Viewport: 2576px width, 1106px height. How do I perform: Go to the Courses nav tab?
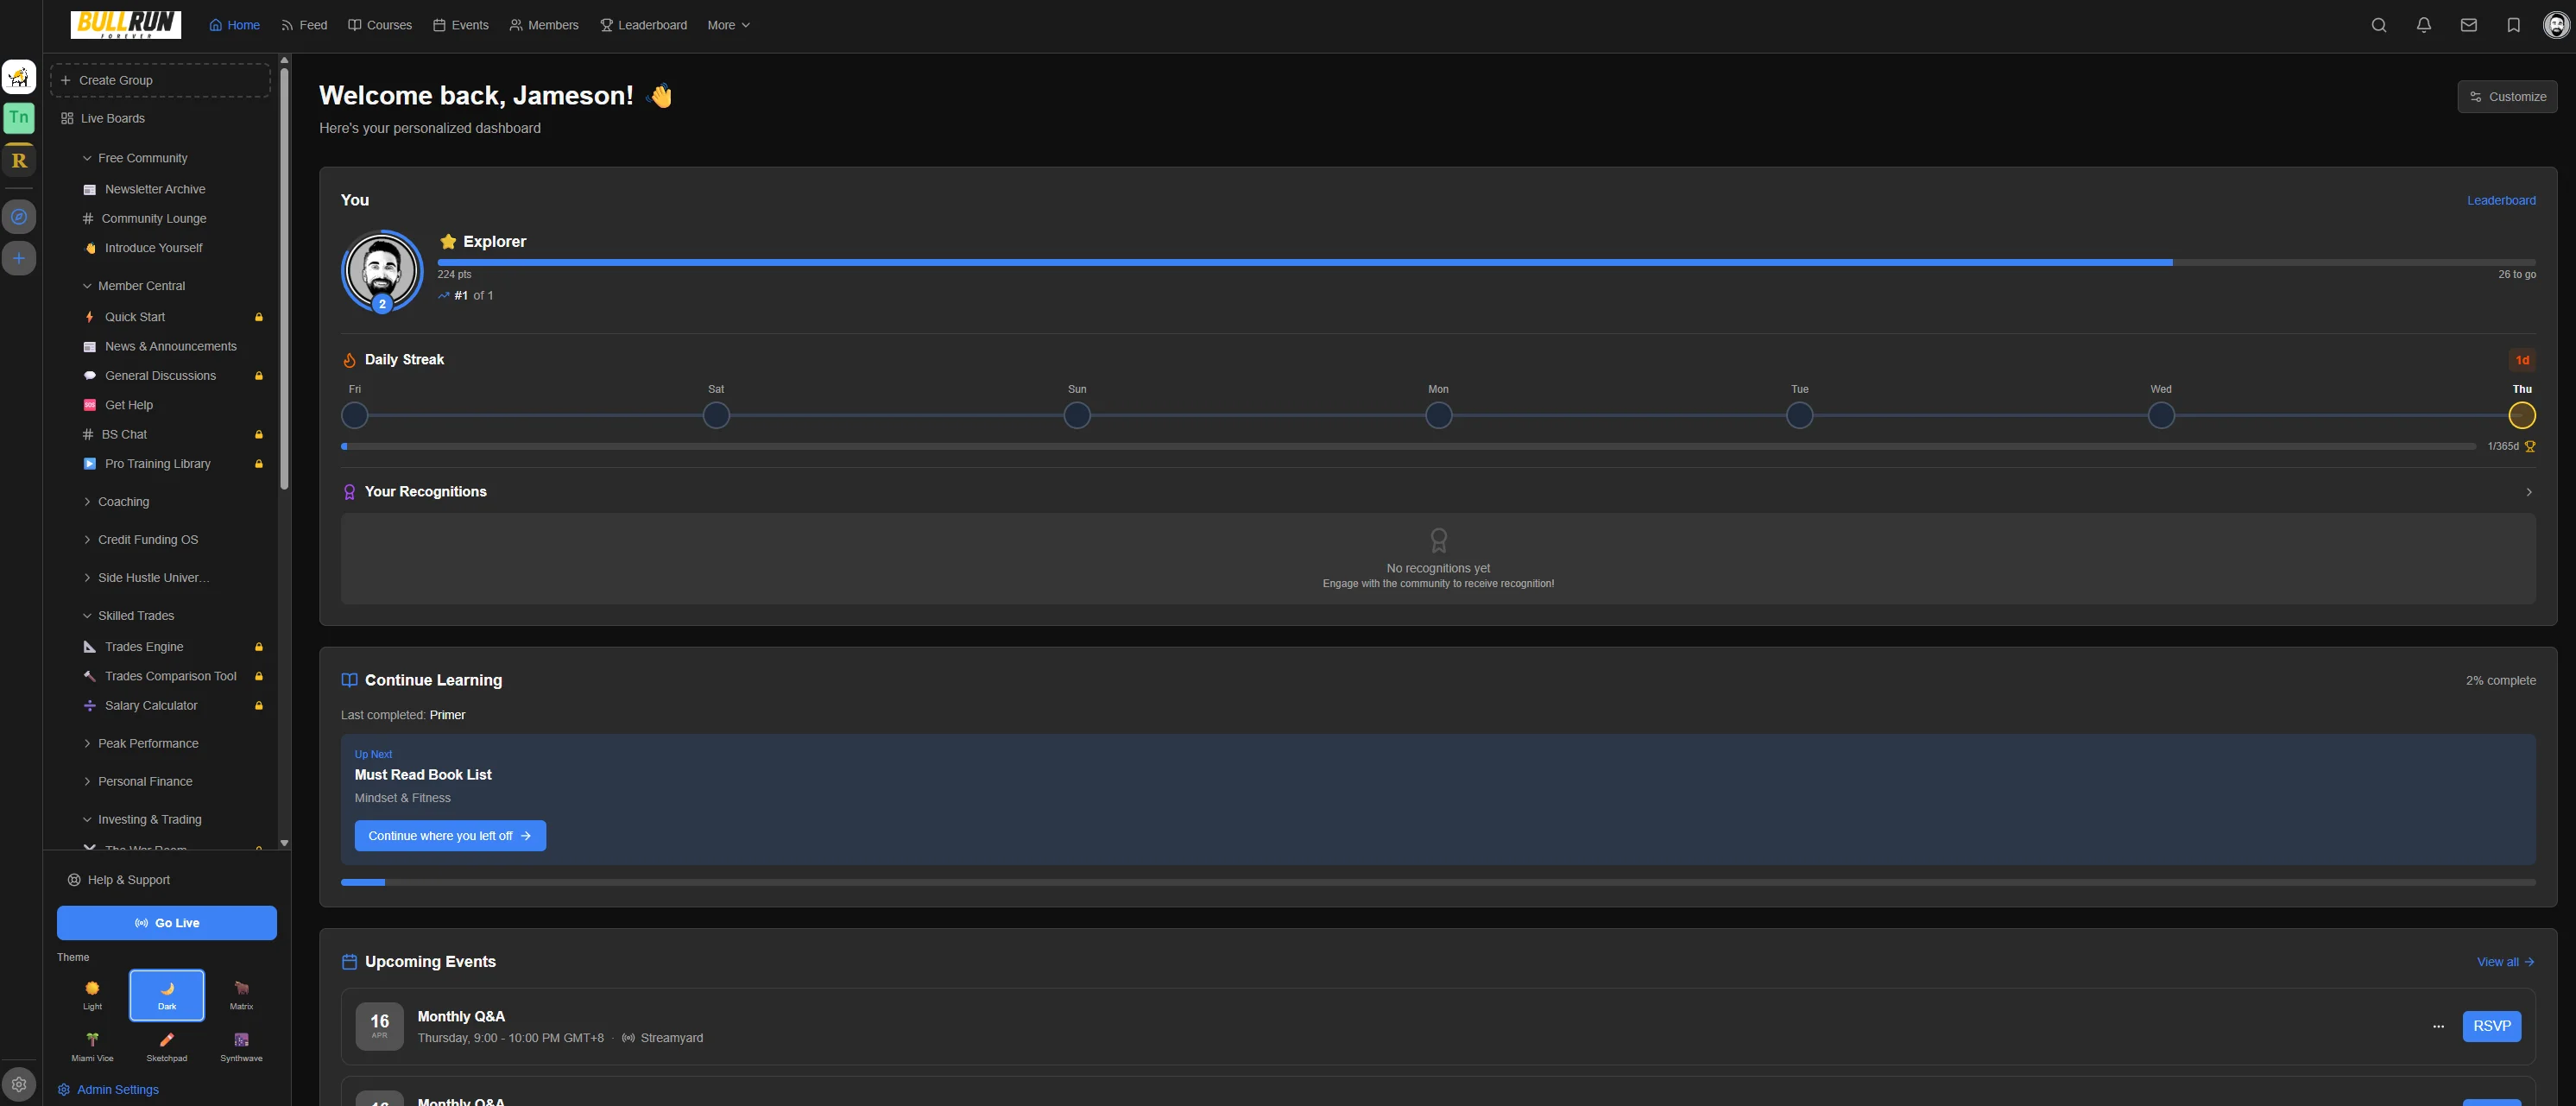380,25
